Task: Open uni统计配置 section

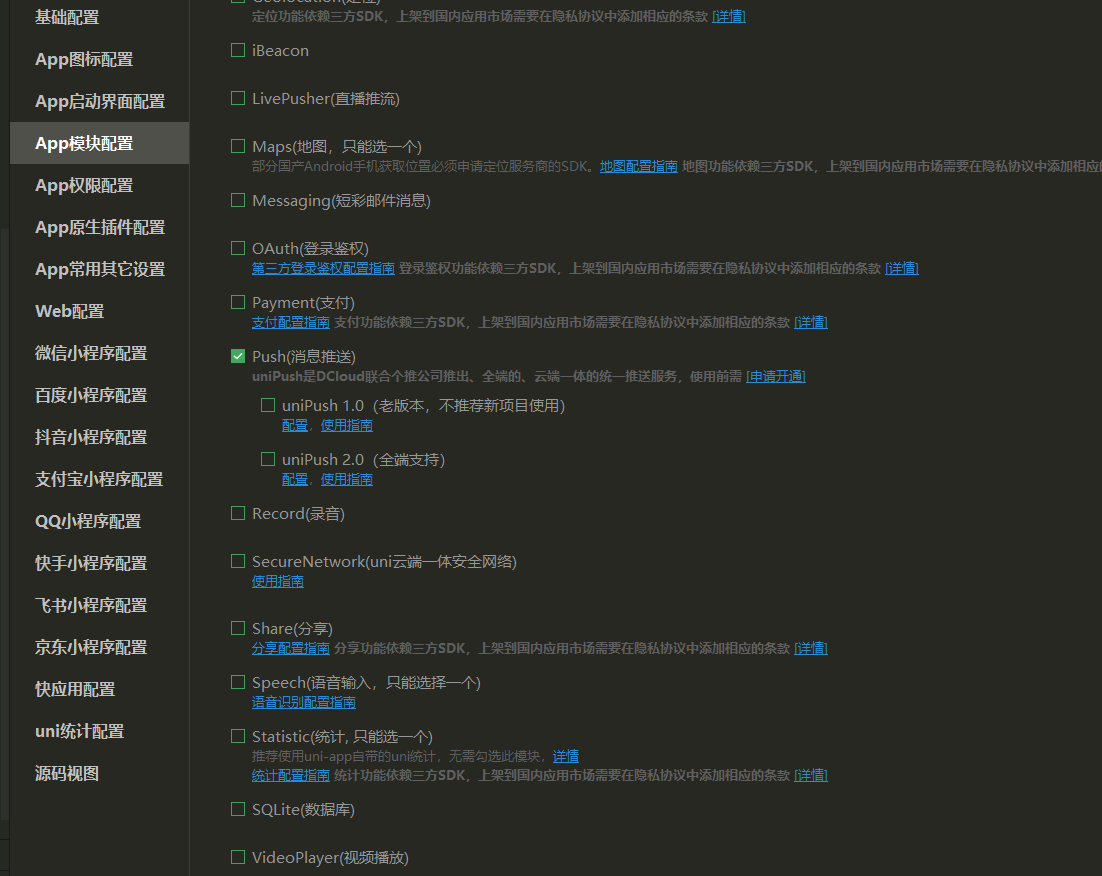Action: click(x=79, y=731)
